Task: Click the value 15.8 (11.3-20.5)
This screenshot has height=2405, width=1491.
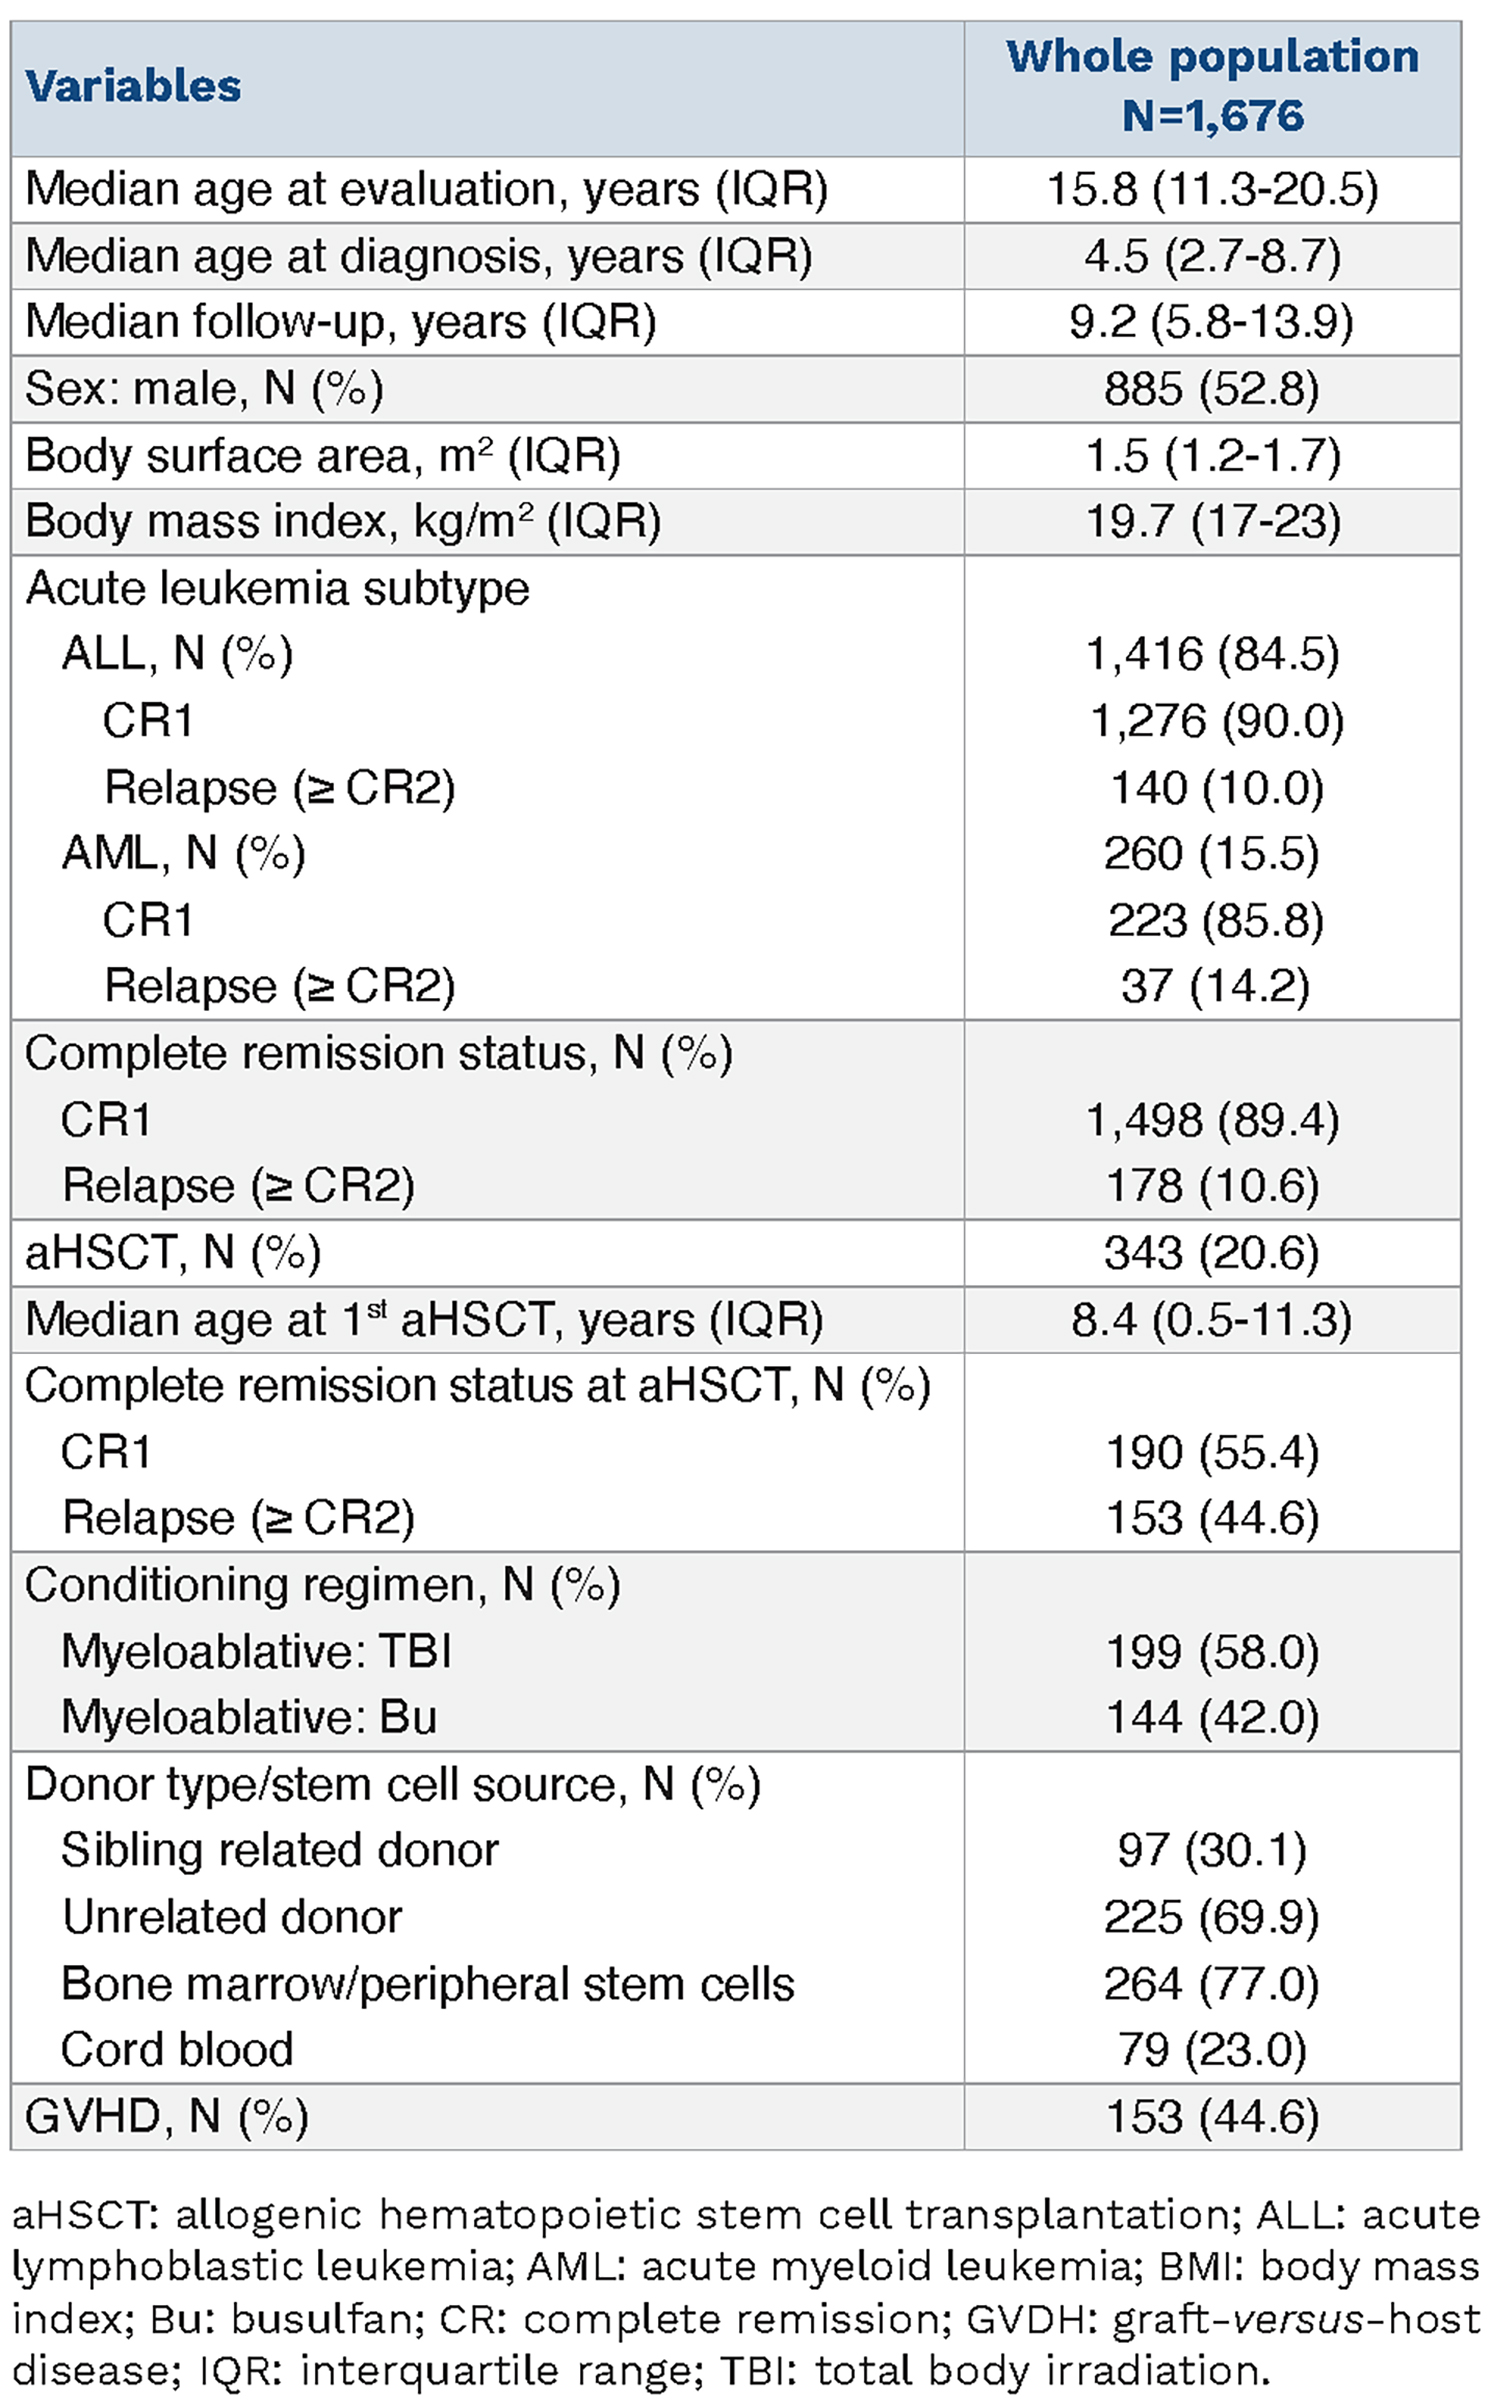Action: (x=1212, y=189)
